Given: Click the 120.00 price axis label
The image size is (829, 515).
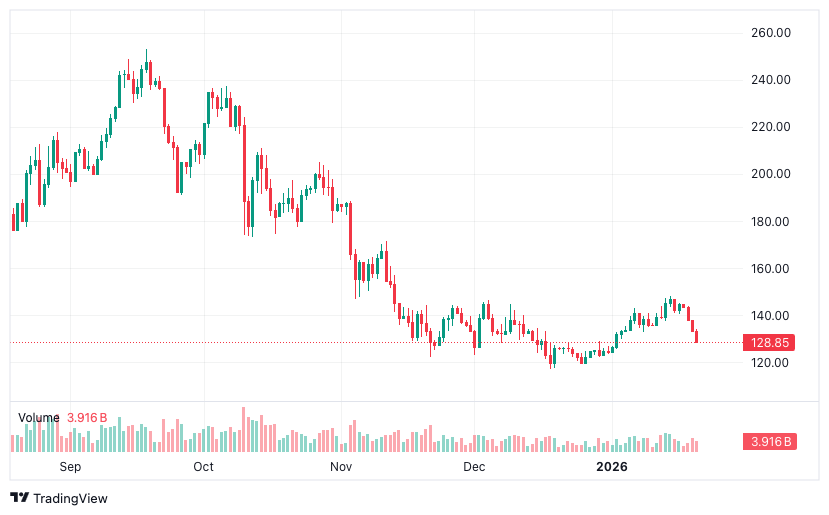Looking at the screenshot, I should coord(771,363).
